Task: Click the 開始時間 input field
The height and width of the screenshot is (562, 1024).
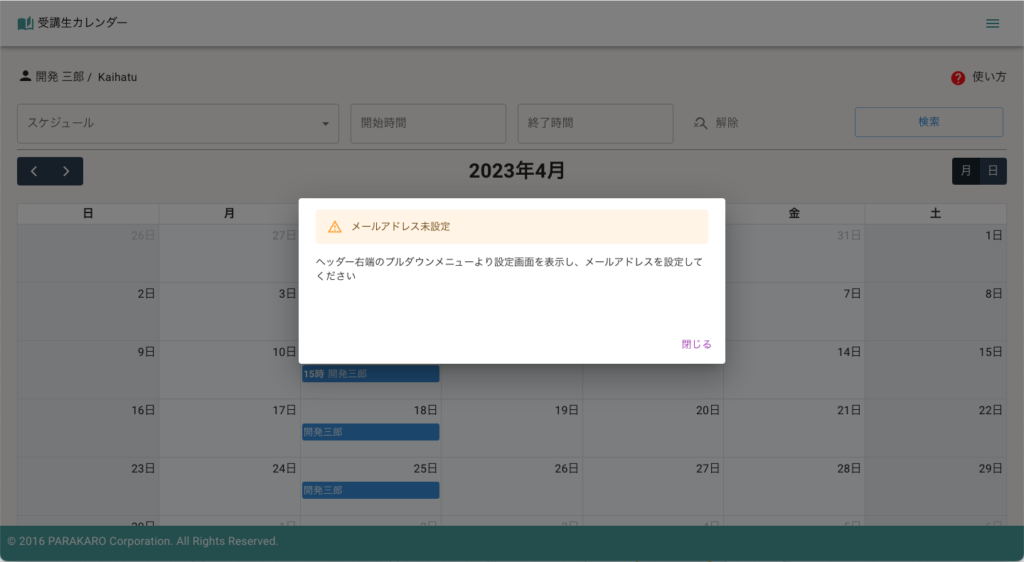Action: pos(427,123)
